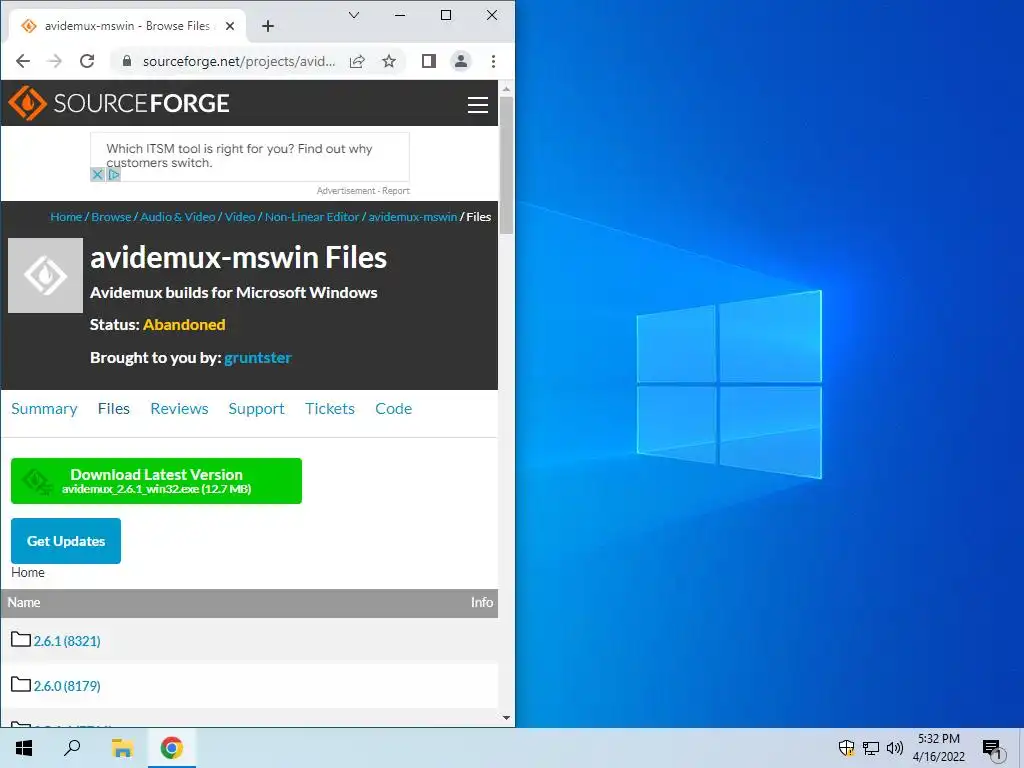This screenshot has width=1024, height=768.
Task: Click avidemux-mswin breadcrumb link
Action: click(413, 217)
